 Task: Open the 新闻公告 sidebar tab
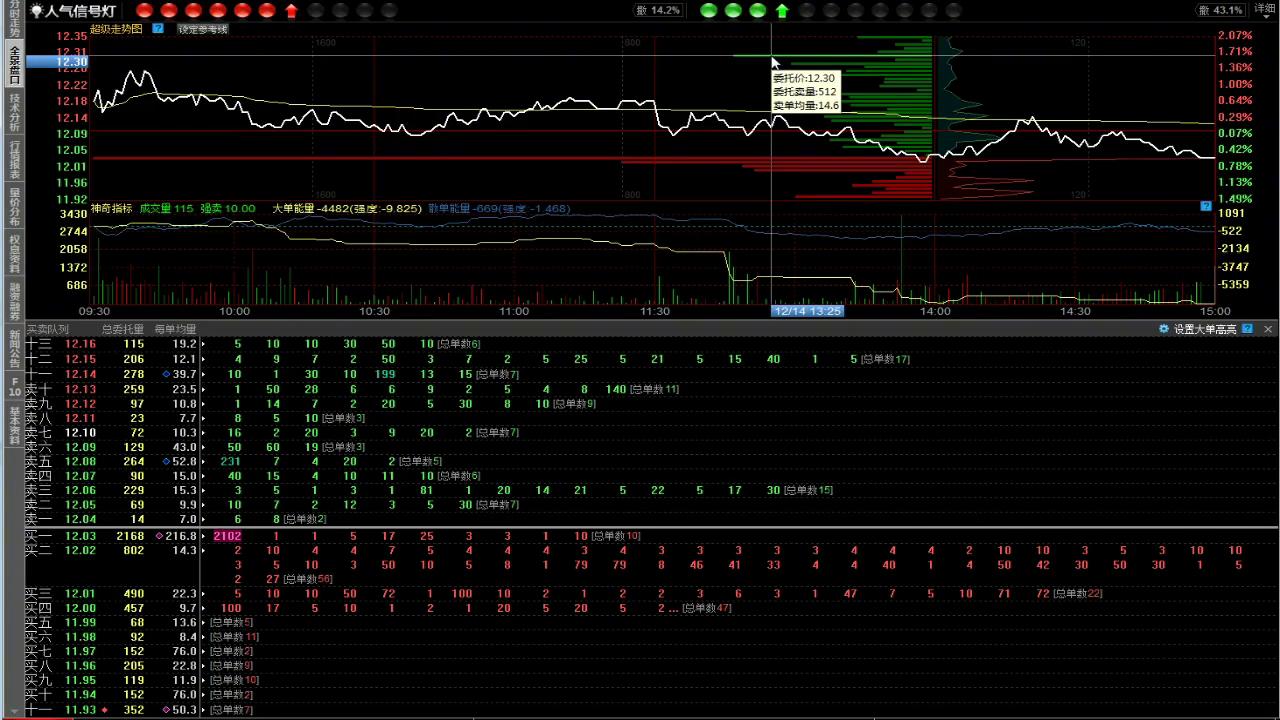pos(14,349)
